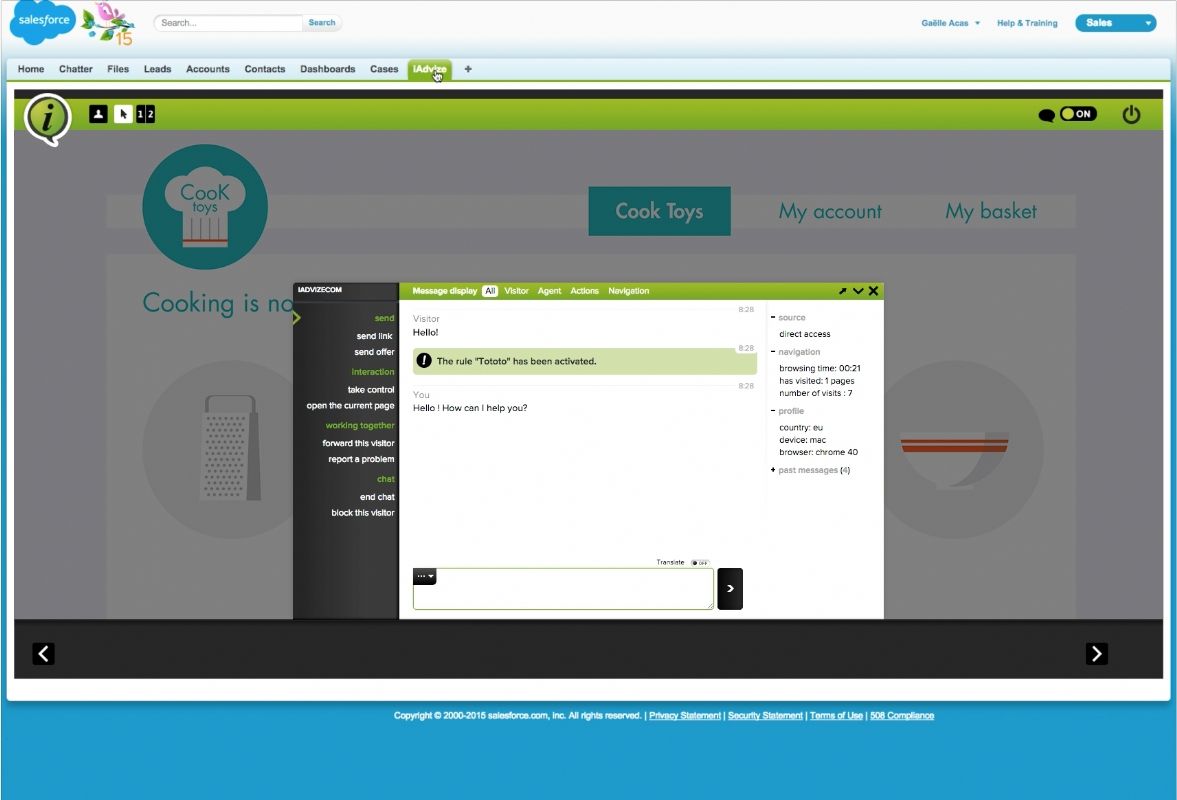Show All messages filter
The width and height of the screenshot is (1177, 800).
tap(489, 291)
